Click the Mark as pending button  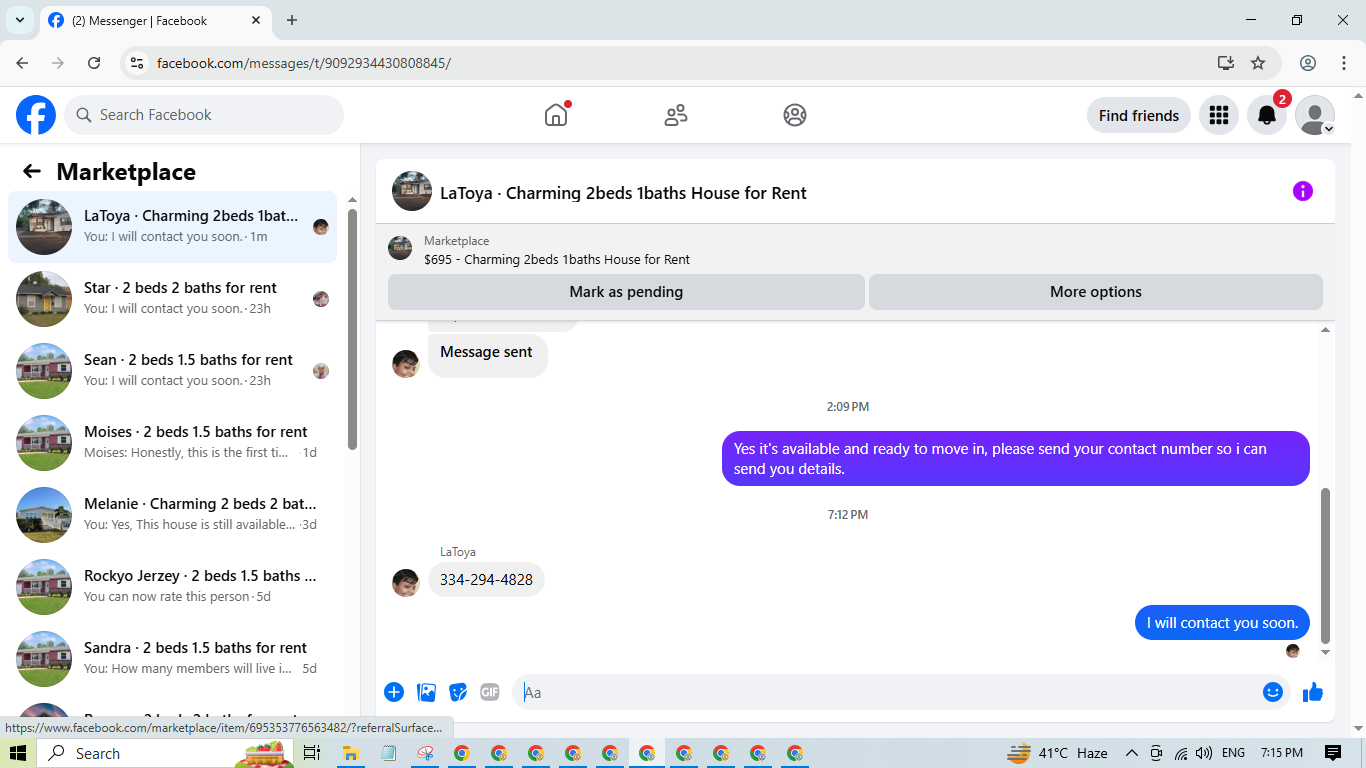pyautogui.click(x=626, y=292)
